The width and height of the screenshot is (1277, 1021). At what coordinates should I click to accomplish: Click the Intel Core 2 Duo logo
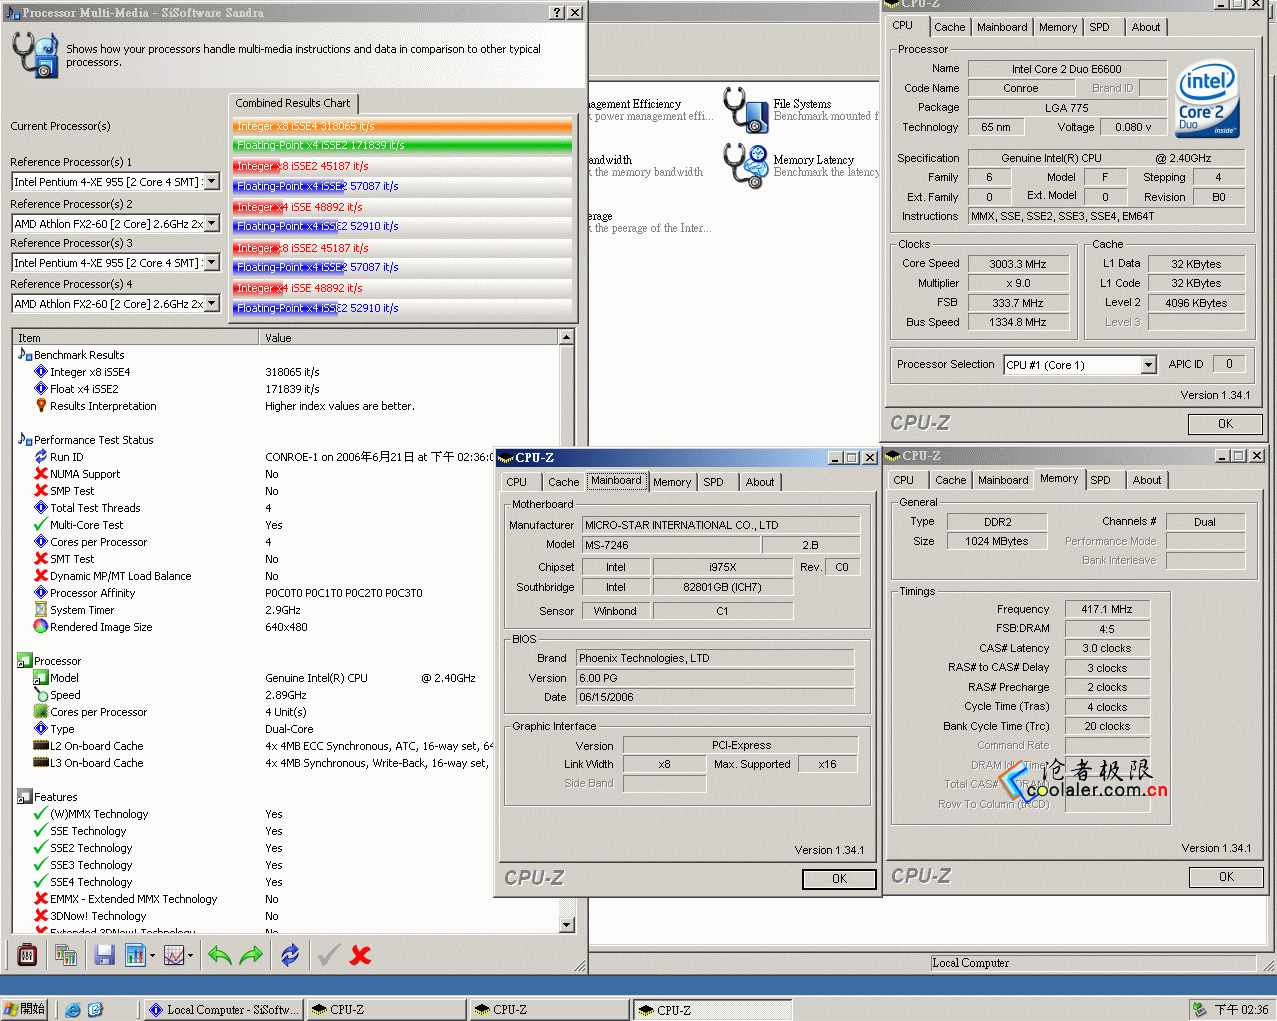click(x=1209, y=98)
